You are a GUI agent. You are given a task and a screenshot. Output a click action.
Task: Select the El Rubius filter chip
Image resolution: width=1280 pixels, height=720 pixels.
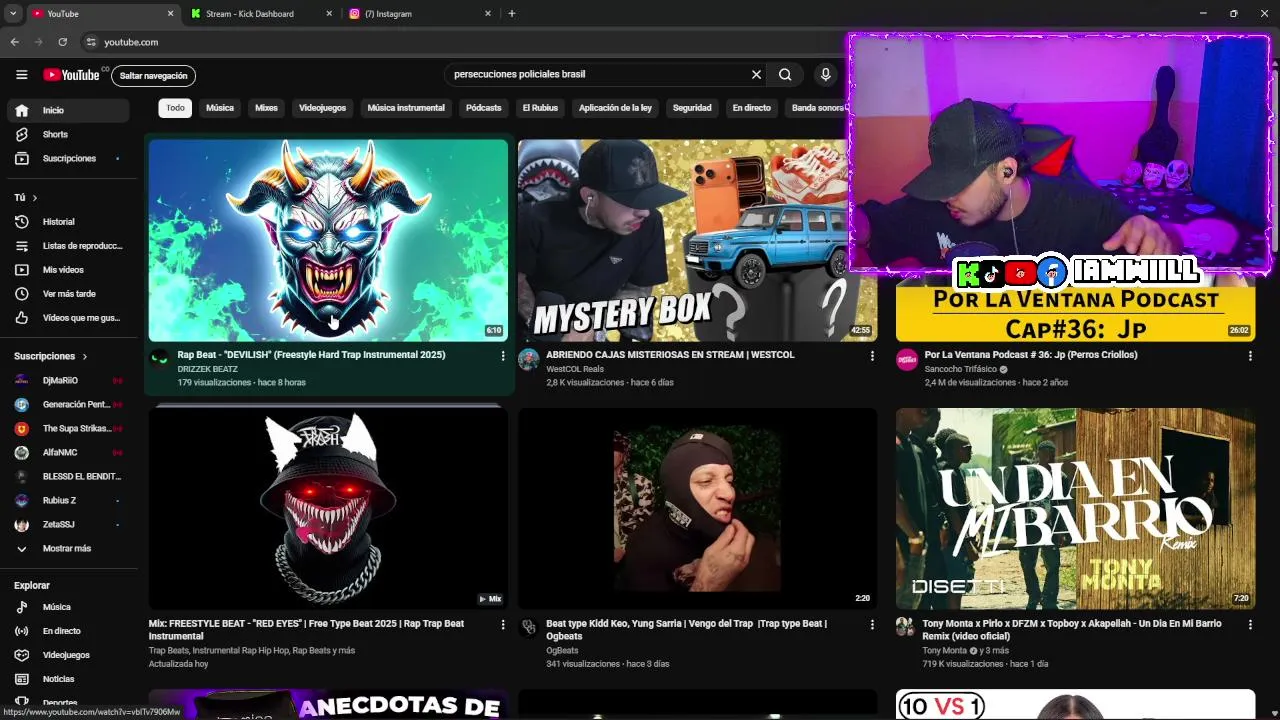click(x=540, y=108)
